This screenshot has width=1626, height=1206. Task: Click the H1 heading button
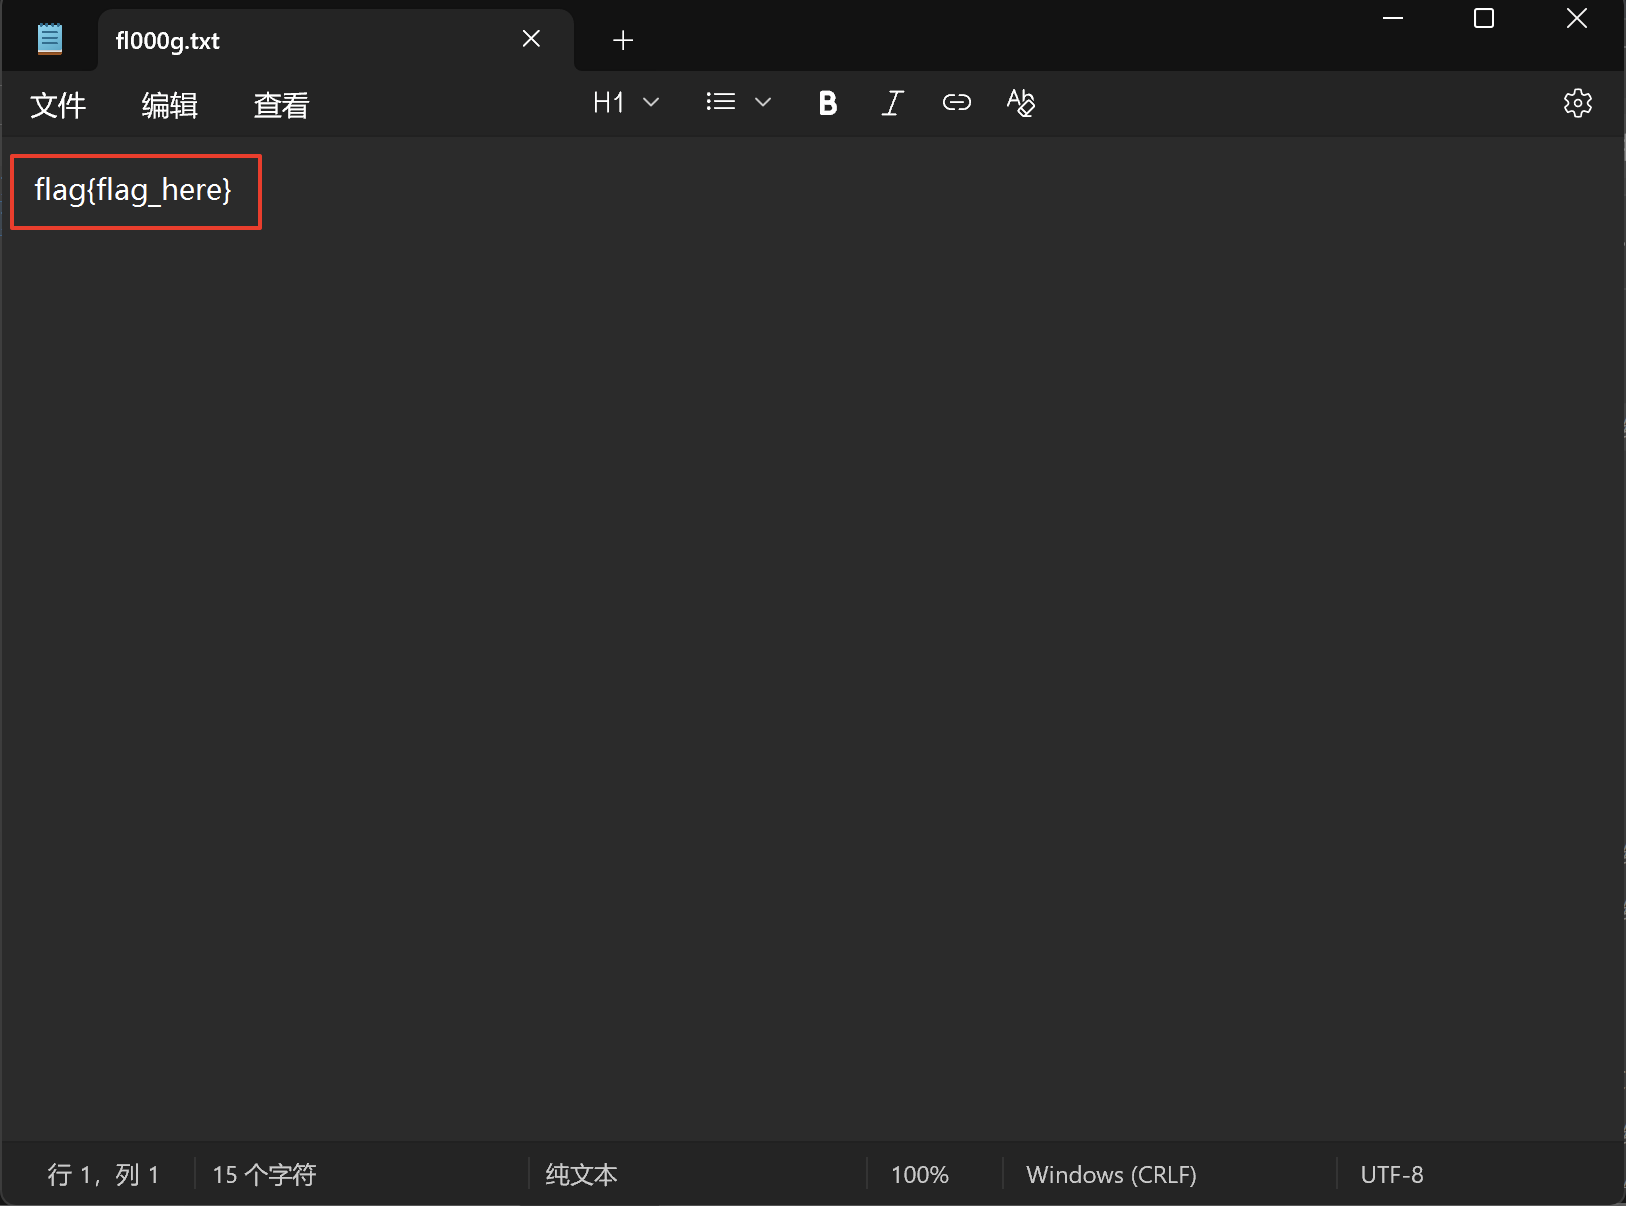coord(608,103)
